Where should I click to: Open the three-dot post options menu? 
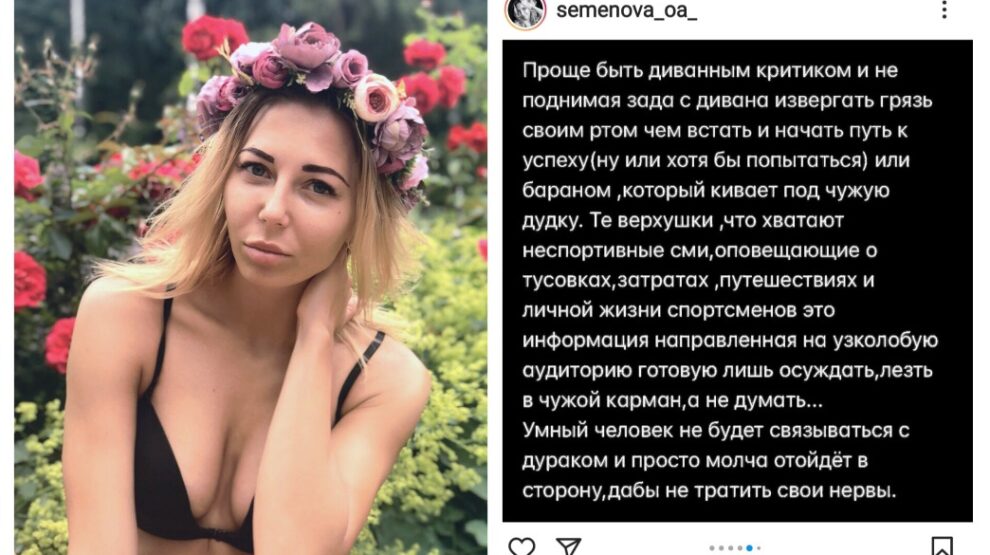[945, 9]
